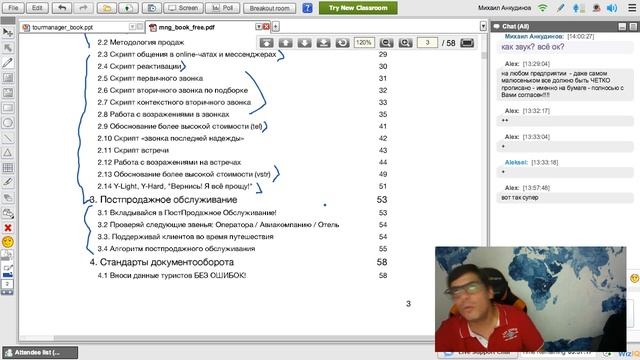Select the Pencil drawing tool
Viewport: 640px width, 360px height.
[x=8, y=63]
